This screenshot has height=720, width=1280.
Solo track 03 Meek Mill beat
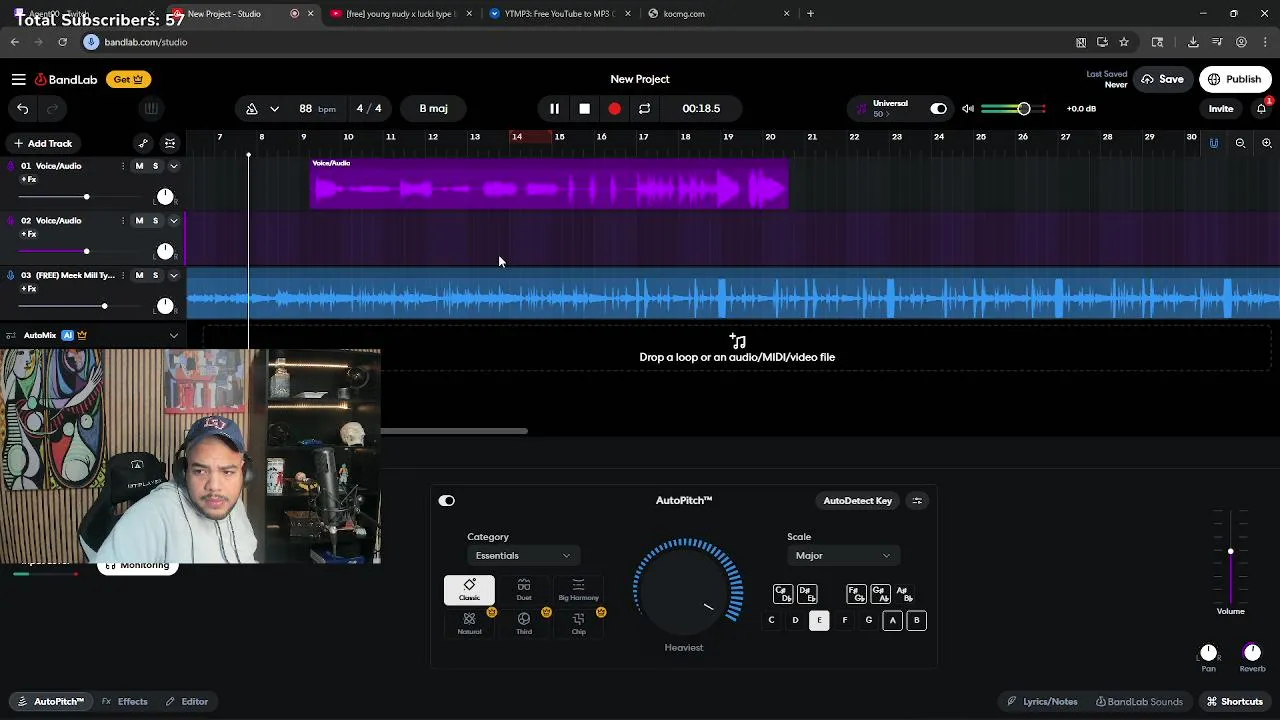coord(155,275)
